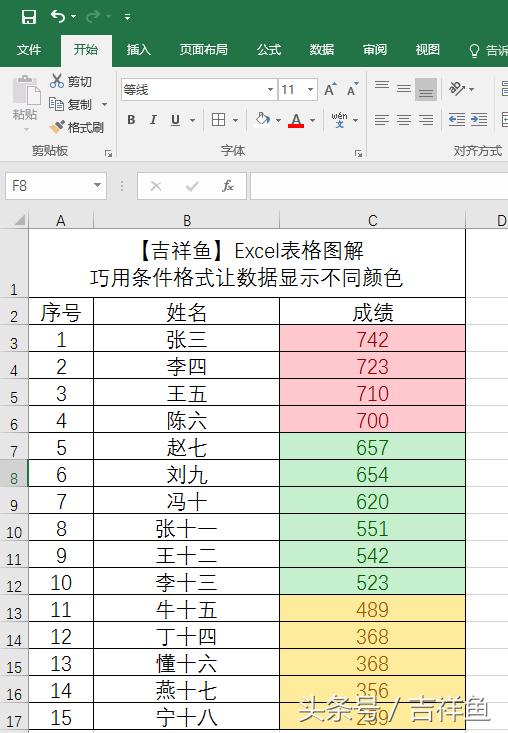Click the Increase Indent icon
Viewport: 508px width, 733px height.
pyautogui.click(x=479, y=120)
